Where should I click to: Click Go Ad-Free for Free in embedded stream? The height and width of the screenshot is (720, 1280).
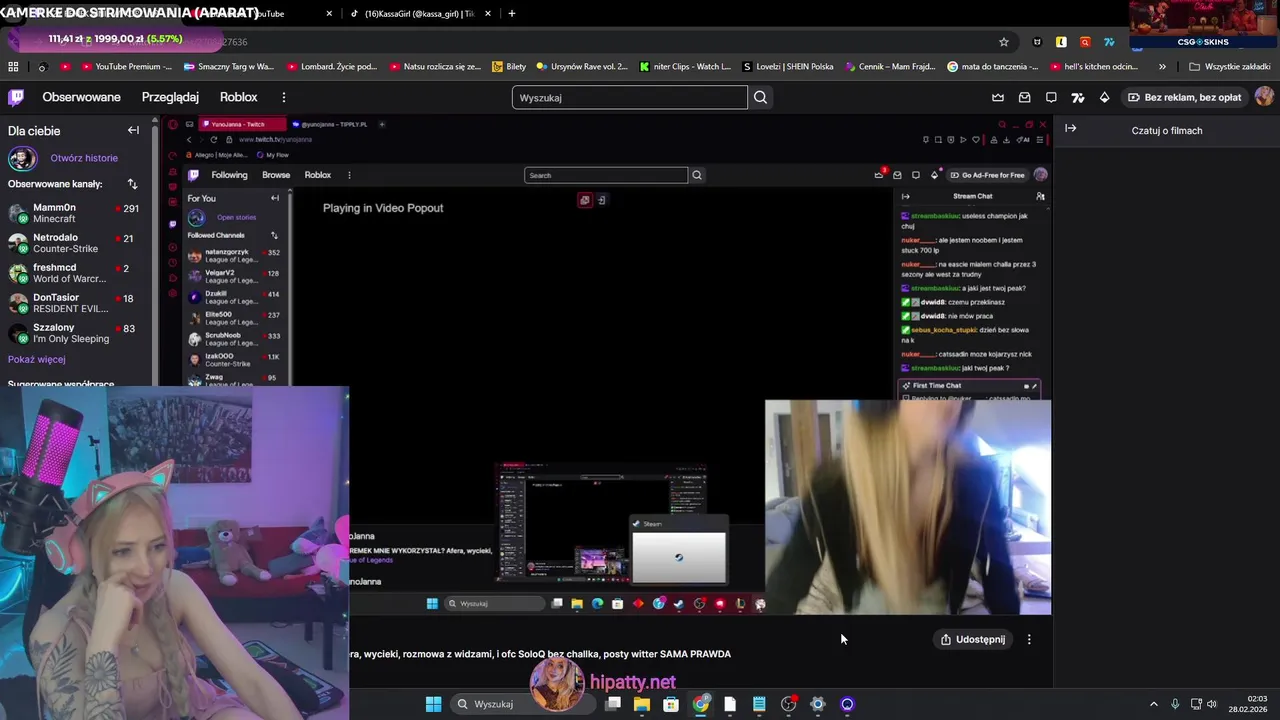(x=987, y=175)
